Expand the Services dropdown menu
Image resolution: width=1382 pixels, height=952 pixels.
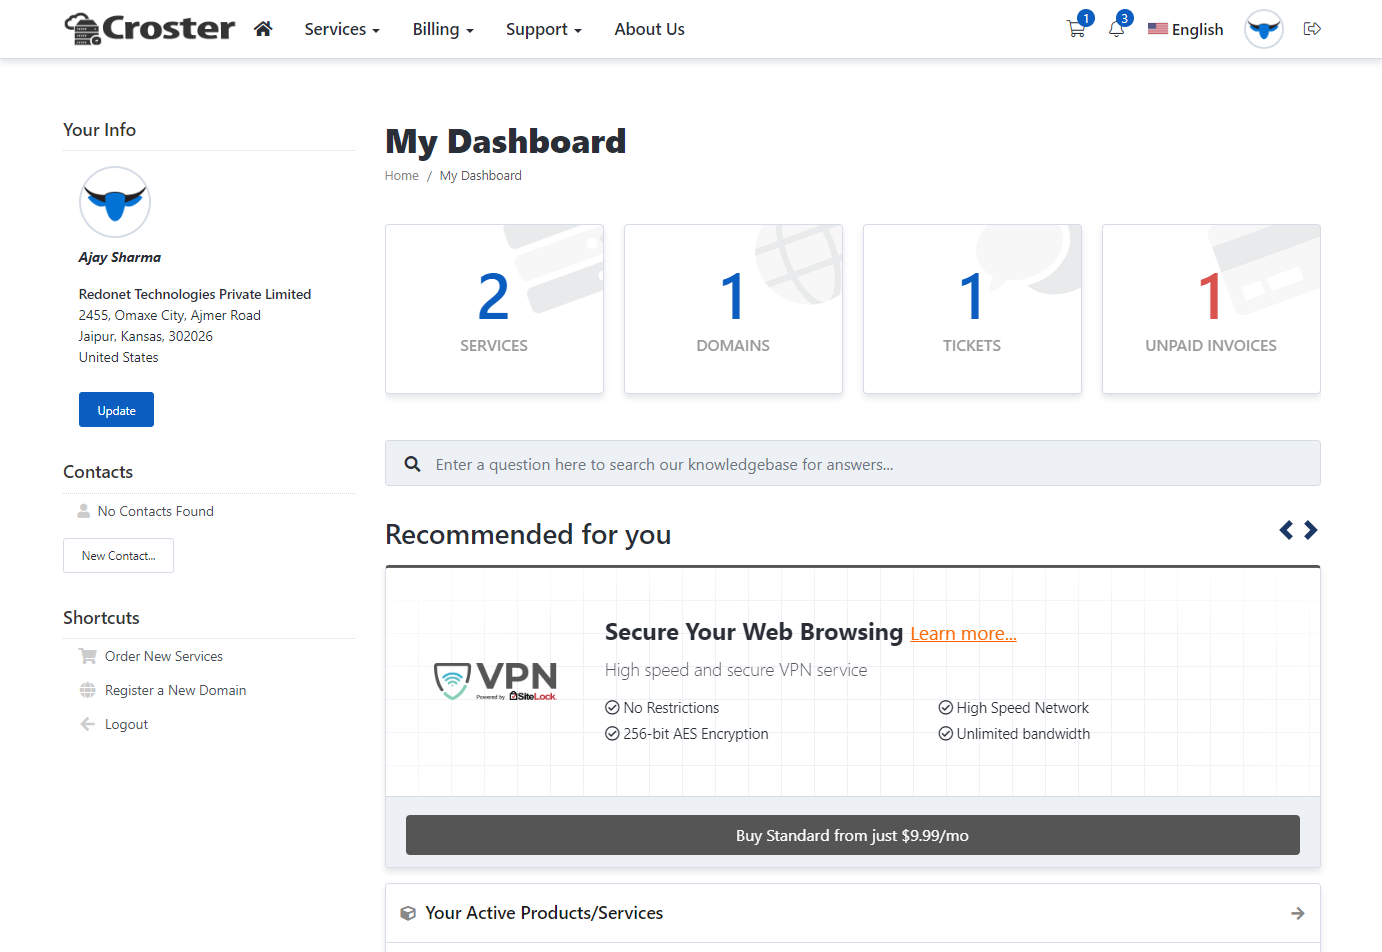[x=342, y=29]
